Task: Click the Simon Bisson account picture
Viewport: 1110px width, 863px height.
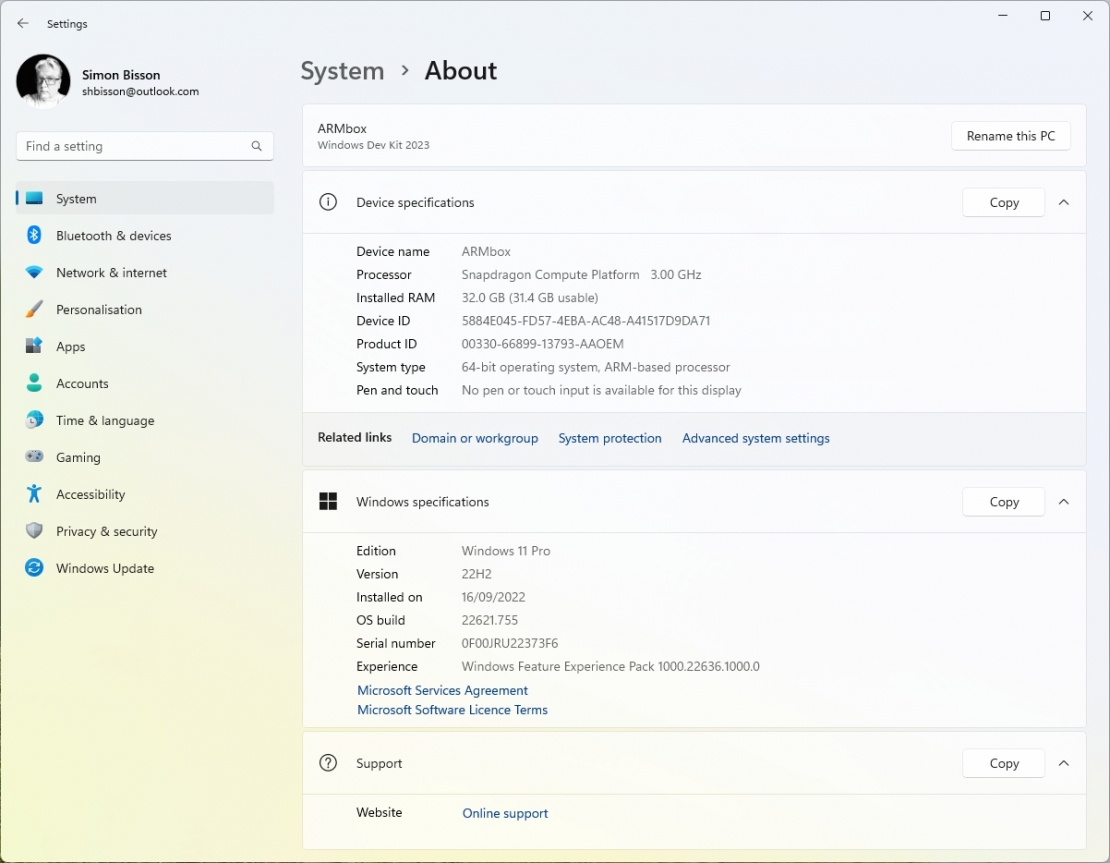Action: [42, 80]
